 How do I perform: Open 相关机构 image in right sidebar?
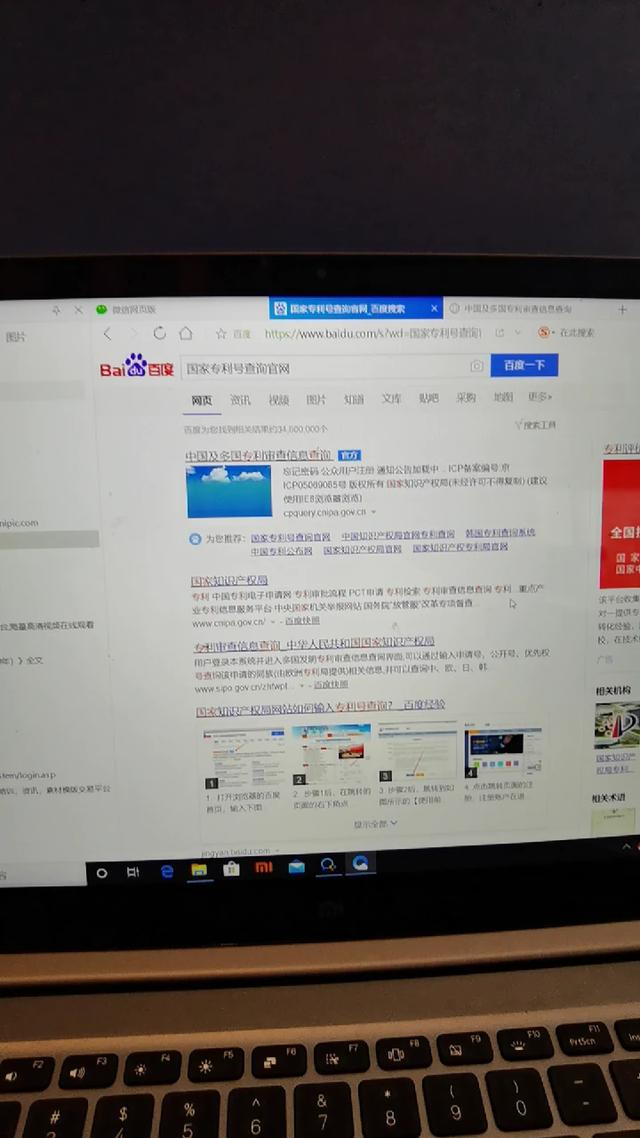click(x=617, y=725)
